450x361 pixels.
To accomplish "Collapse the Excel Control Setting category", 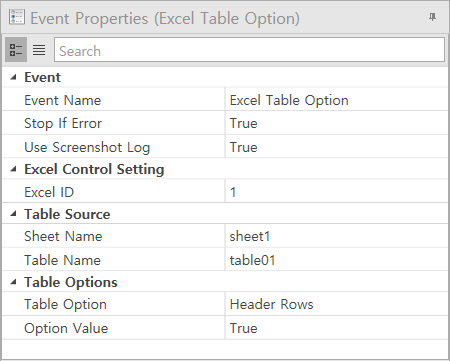I will point(13,169).
